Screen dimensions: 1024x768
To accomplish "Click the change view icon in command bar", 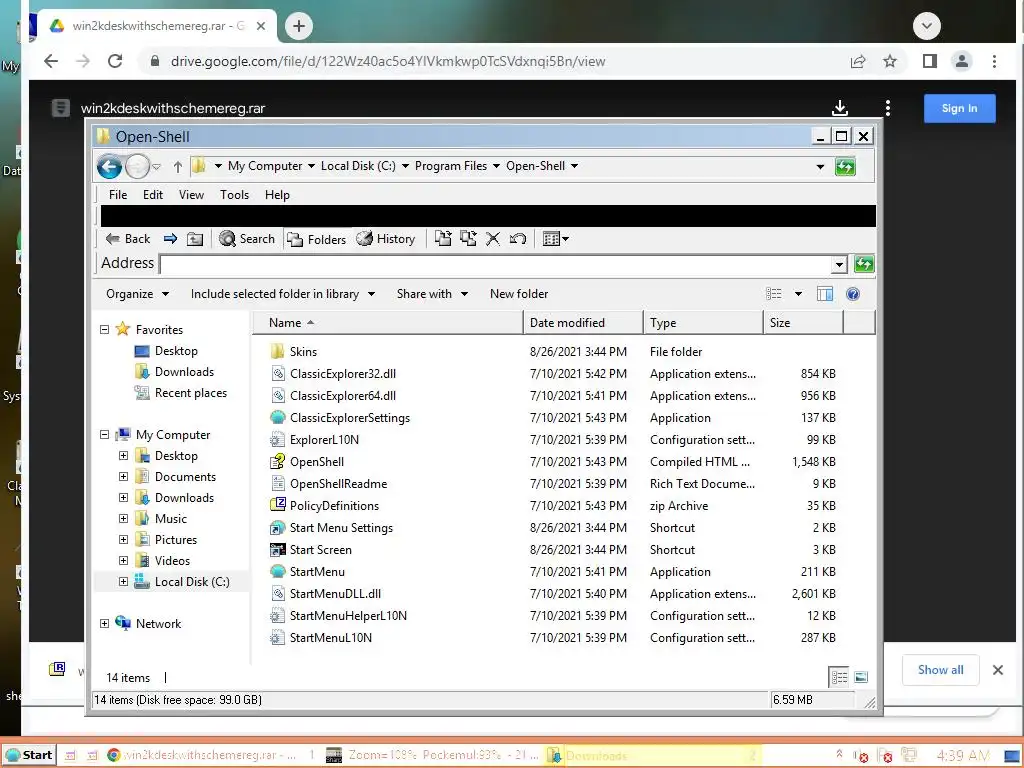I will [774, 294].
